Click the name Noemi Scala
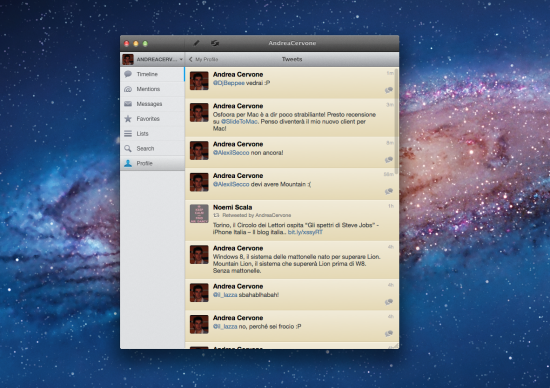This screenshot has width=550, height=388. [232, 207]
